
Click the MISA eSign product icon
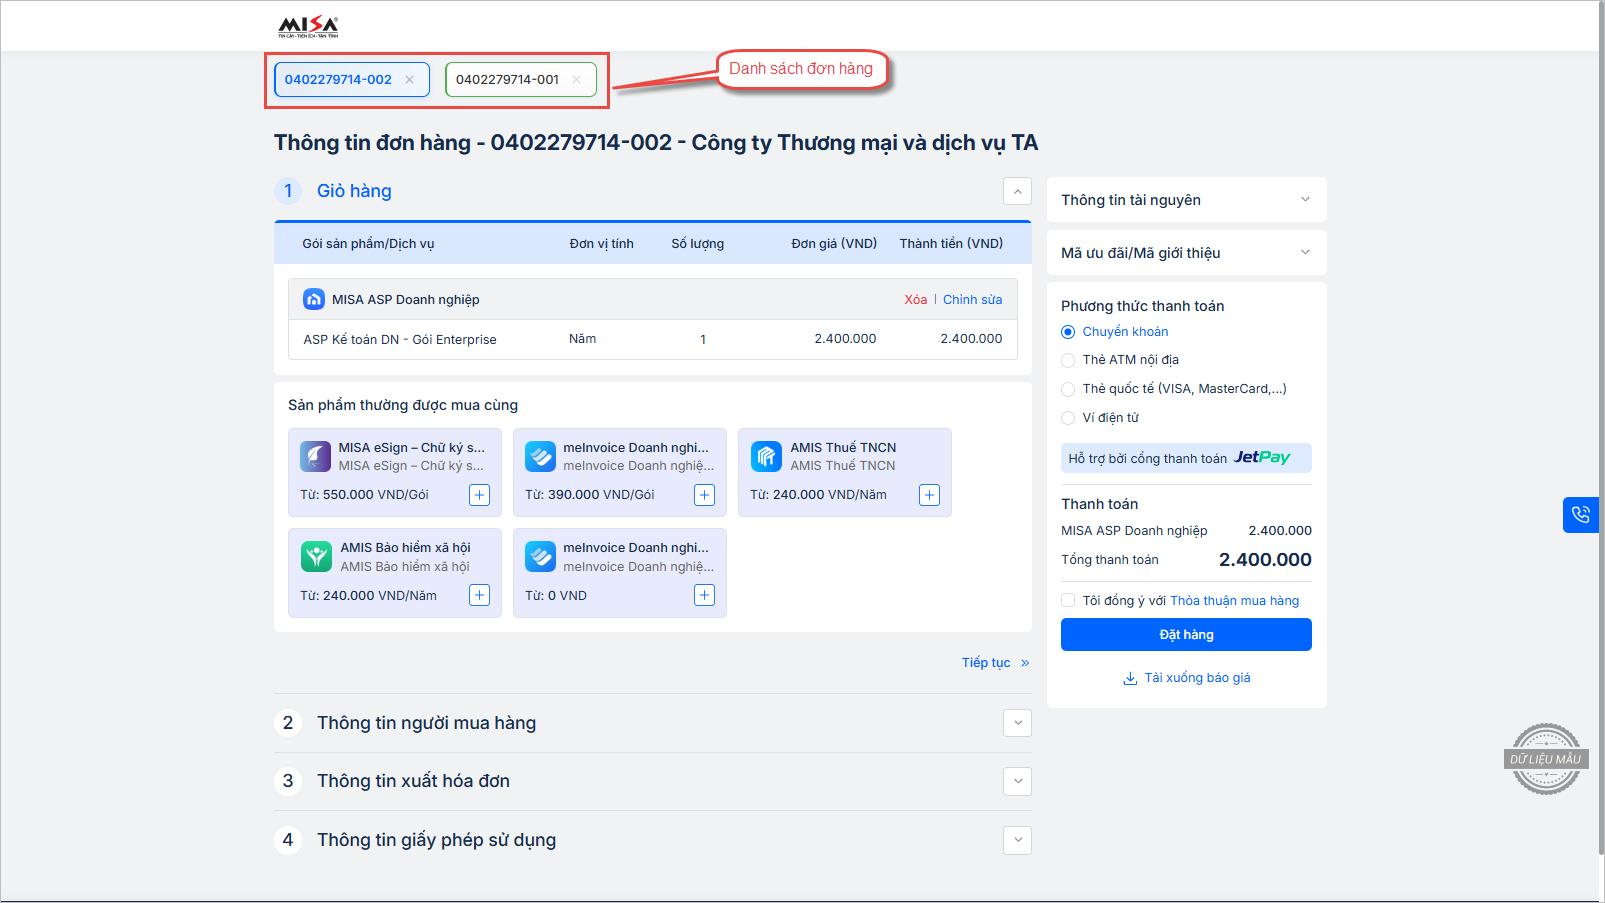[x=316, y=457]
